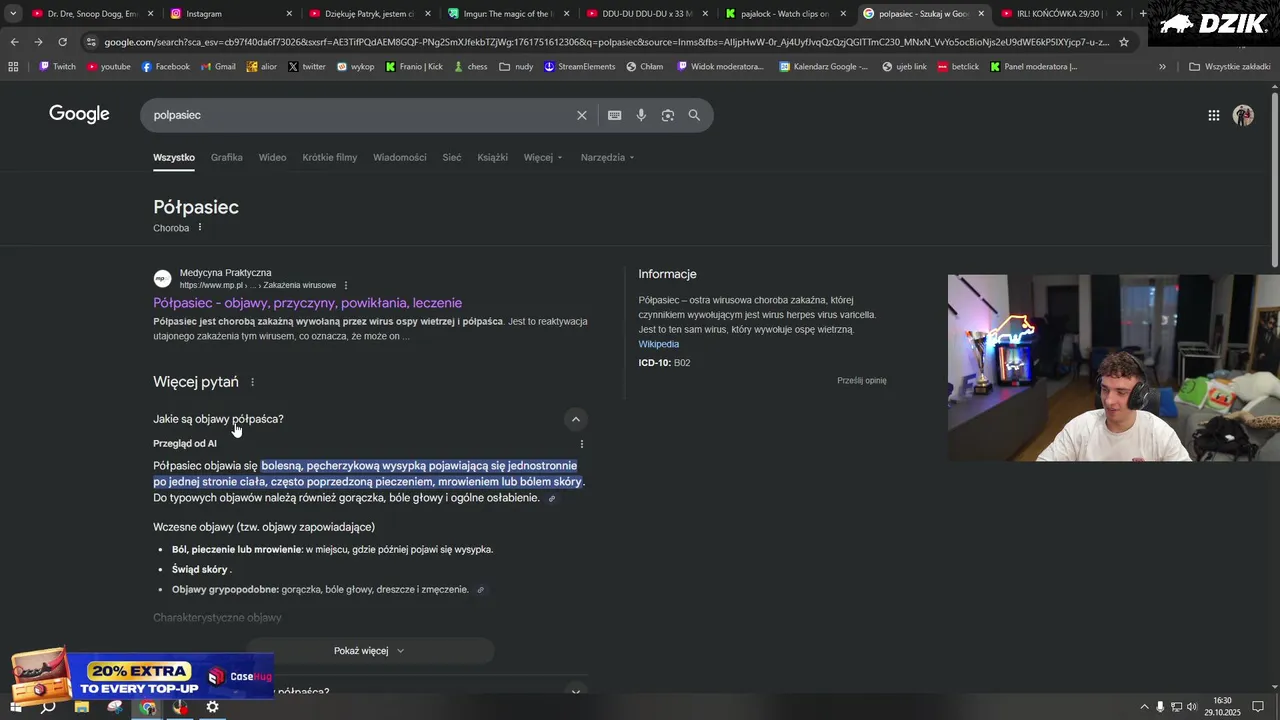Expand the Pokaż więcej button
The width and height of the screenshot is (1280, 720).
point(370,651)
